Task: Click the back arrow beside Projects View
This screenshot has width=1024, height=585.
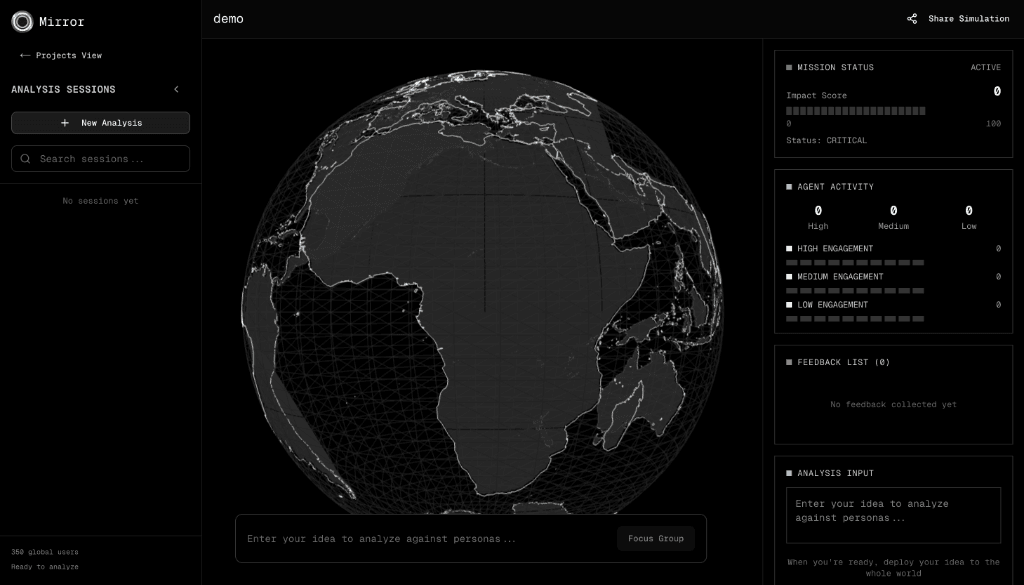Action: [25, 56]
